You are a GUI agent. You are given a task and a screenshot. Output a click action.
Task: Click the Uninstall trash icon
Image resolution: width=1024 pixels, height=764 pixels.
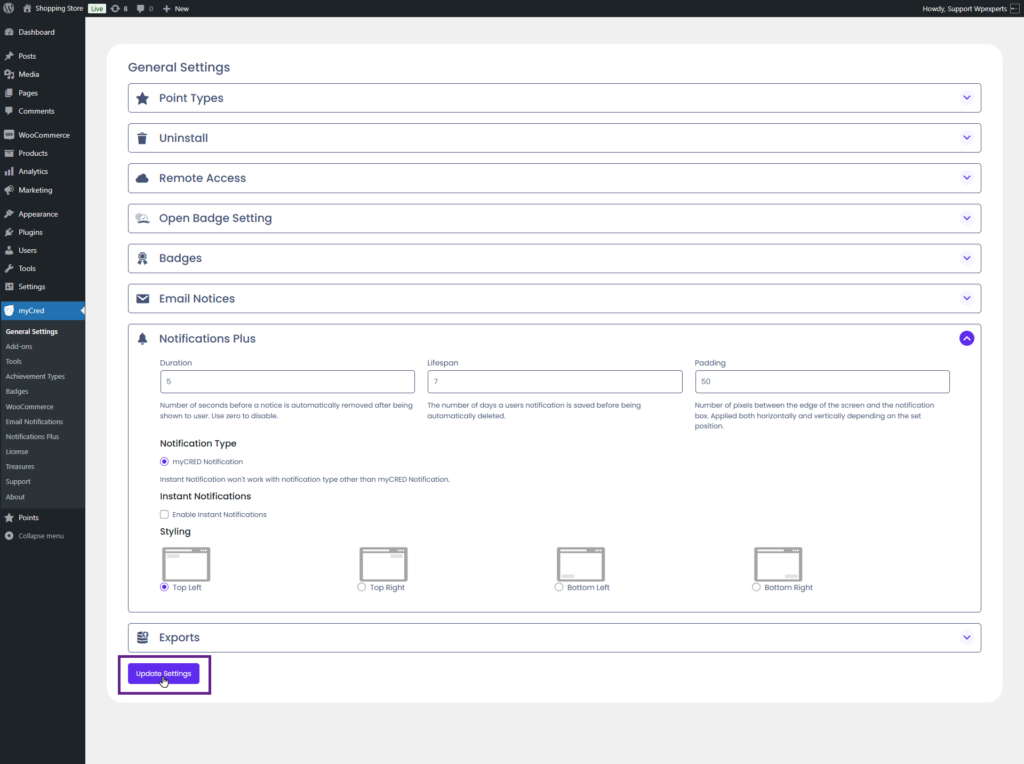[x=142, y=138]
